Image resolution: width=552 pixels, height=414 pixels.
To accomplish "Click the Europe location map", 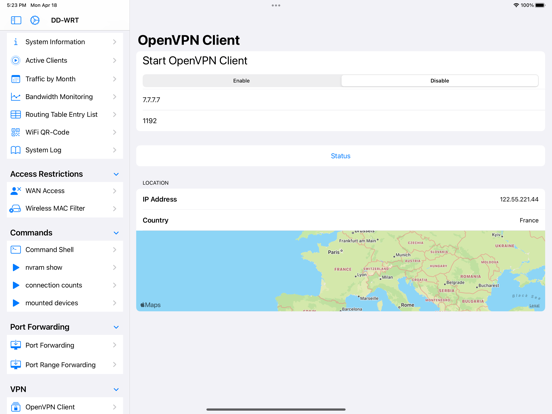I will pos(340,271).
